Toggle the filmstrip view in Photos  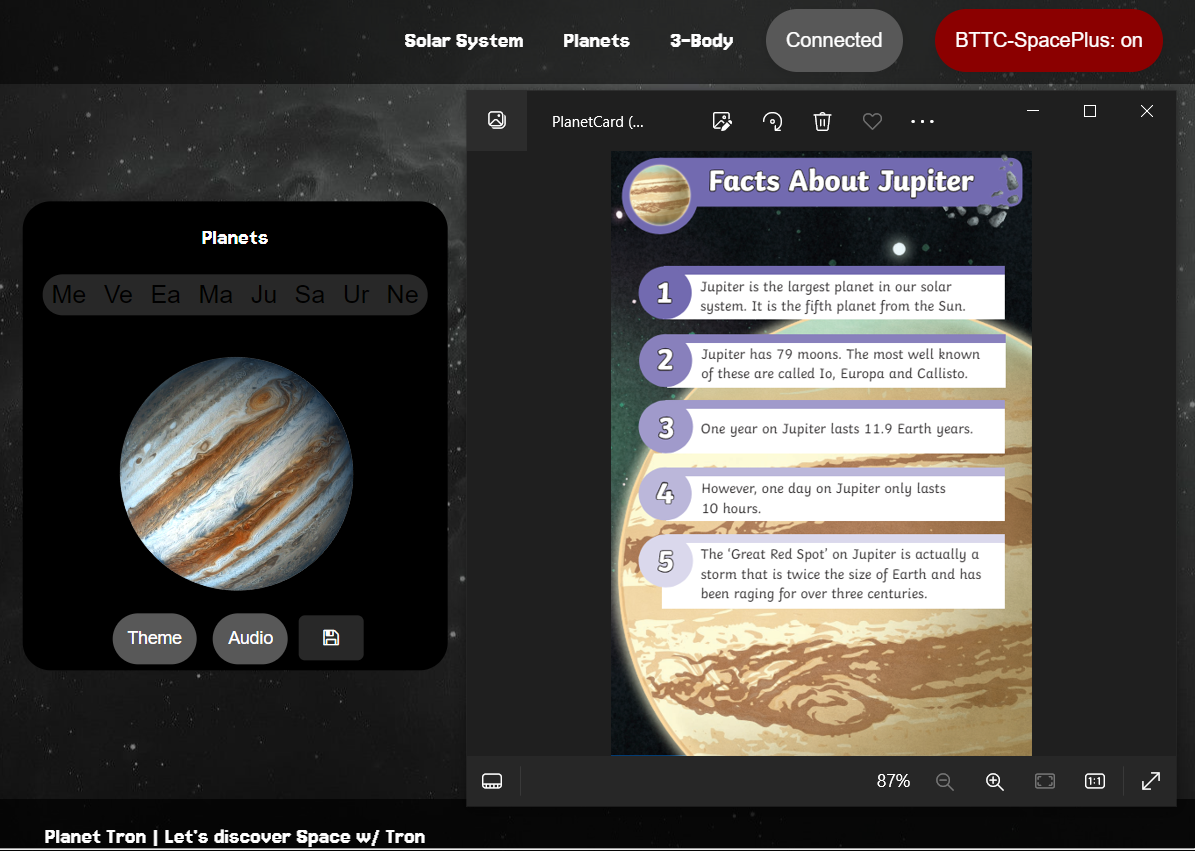click(x=492, y=781)
